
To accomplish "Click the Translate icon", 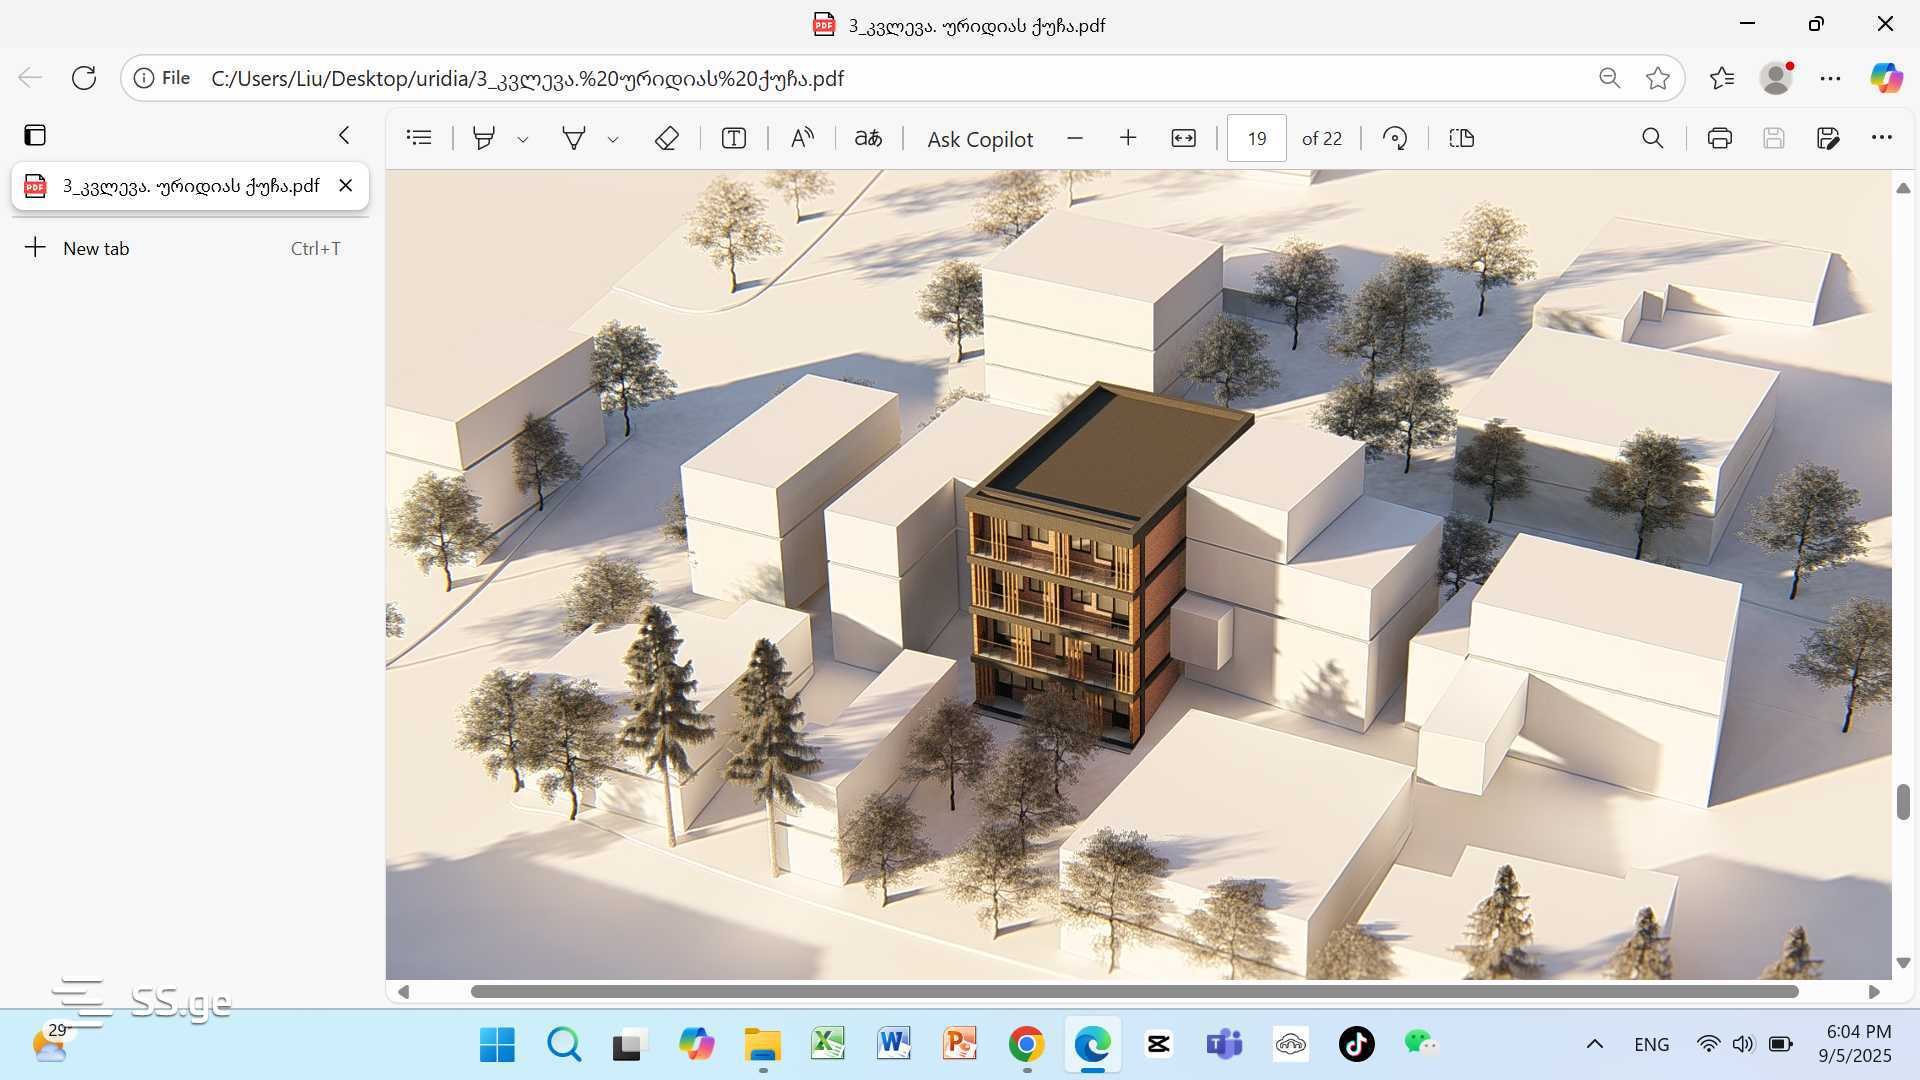I will 868,138.
